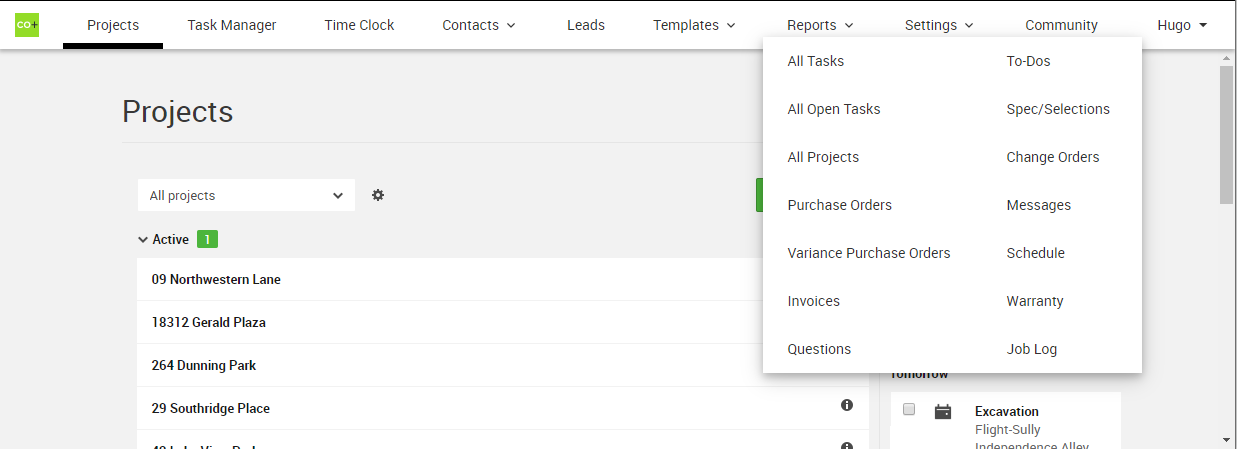Go to the Task Manager tab
This screenshot has height=449, width=1237.
[232, 25]
